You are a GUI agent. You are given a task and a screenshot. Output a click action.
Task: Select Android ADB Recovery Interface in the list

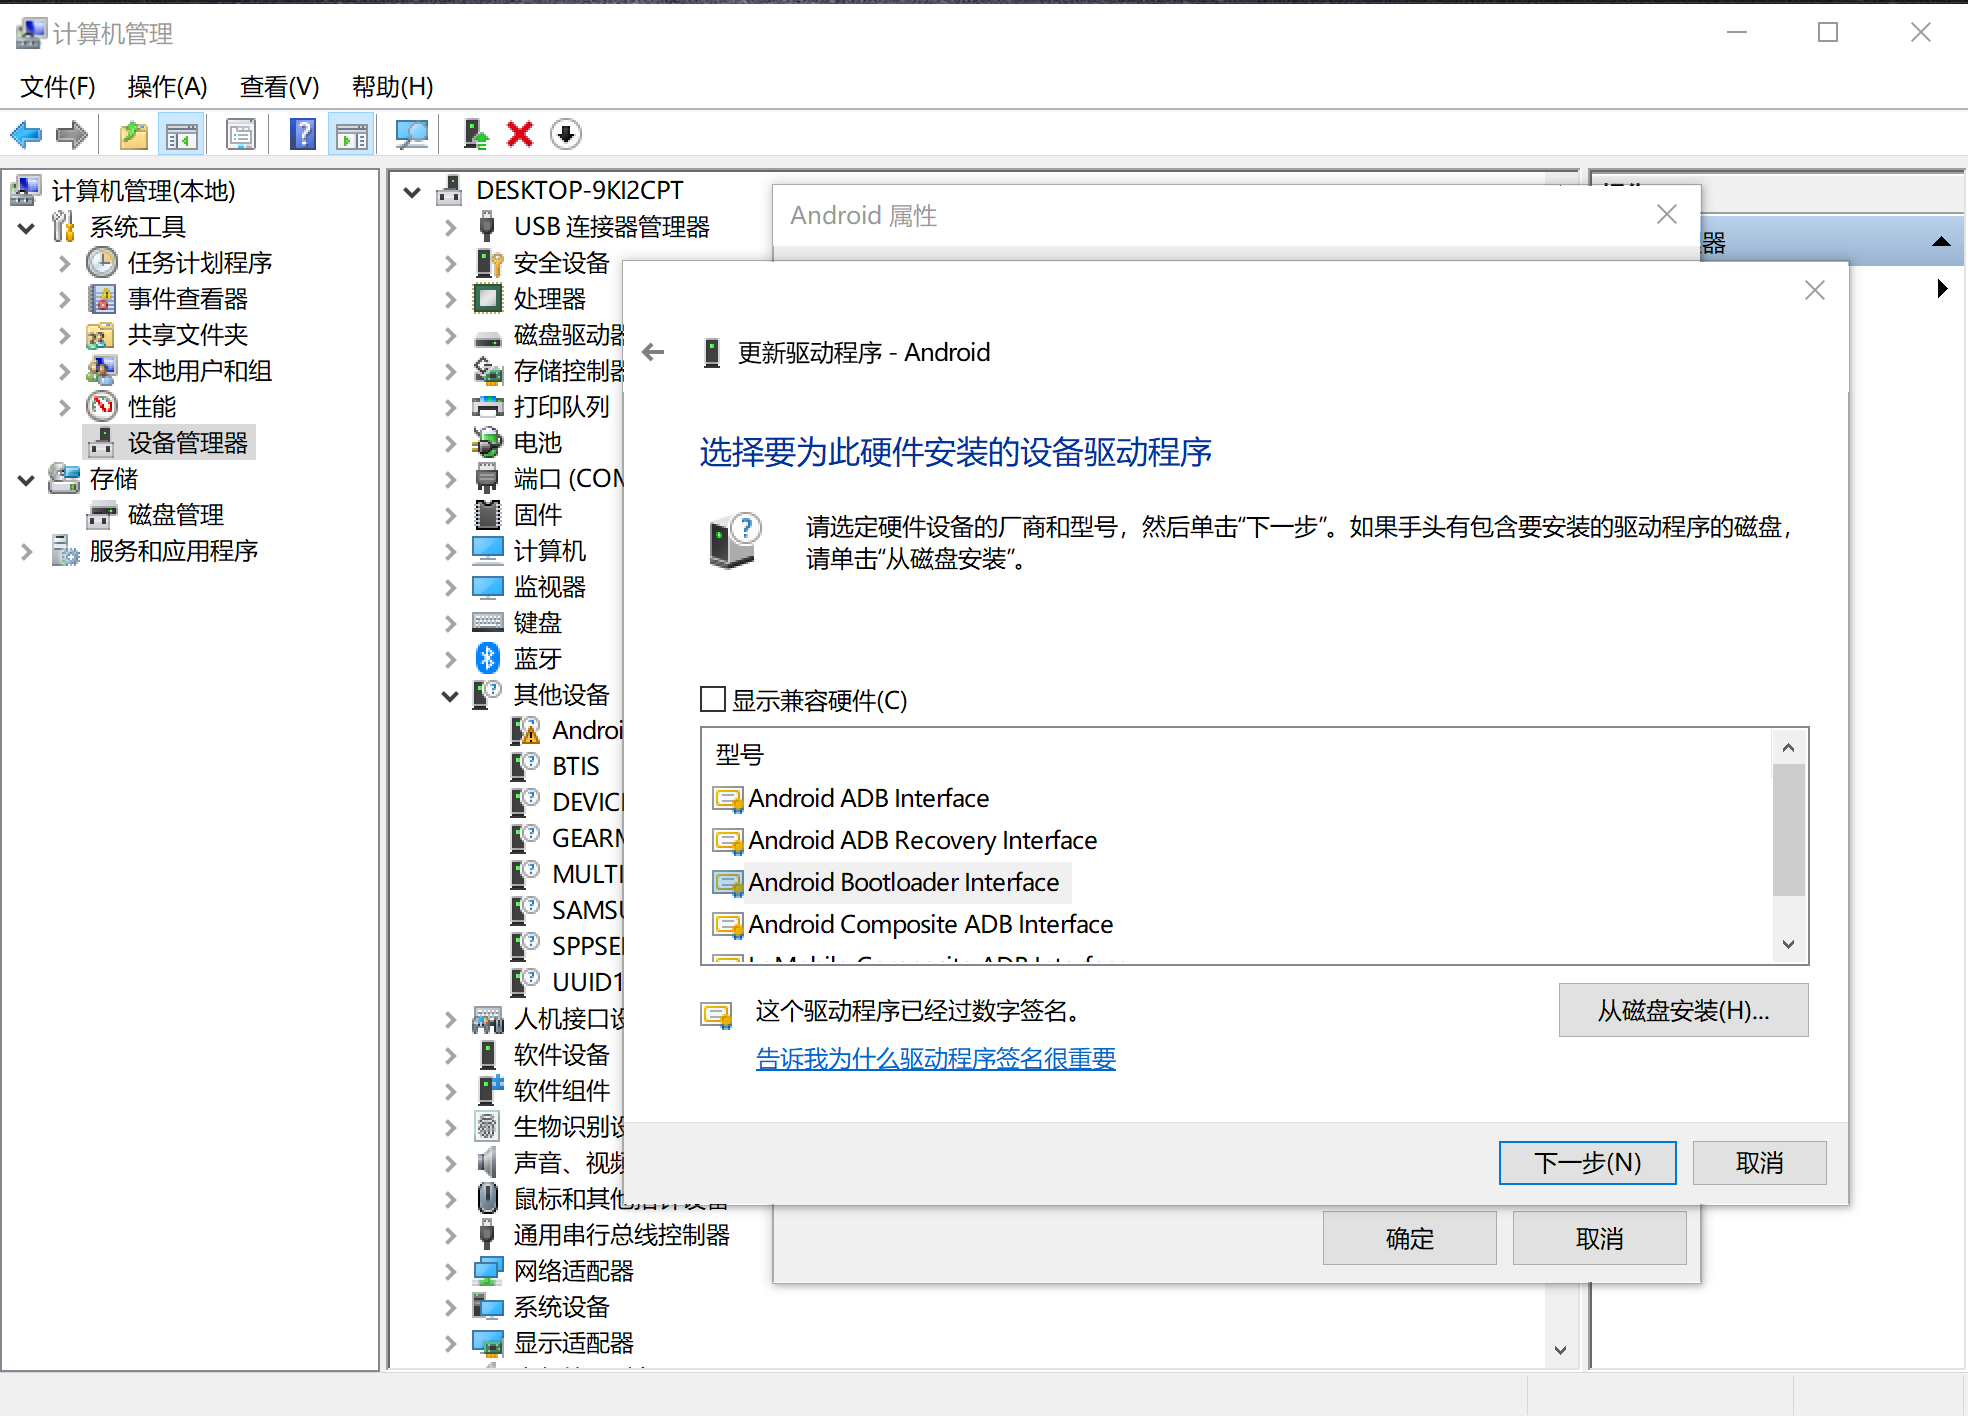[921, 840]
